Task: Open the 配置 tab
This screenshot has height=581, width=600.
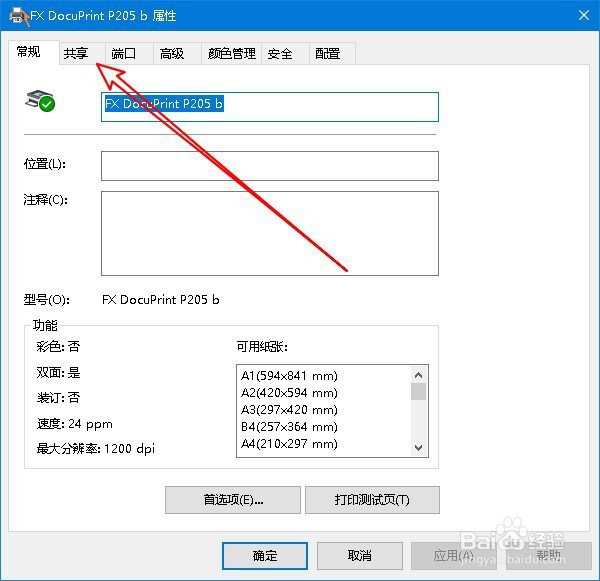Action: [x=332, y=54]
